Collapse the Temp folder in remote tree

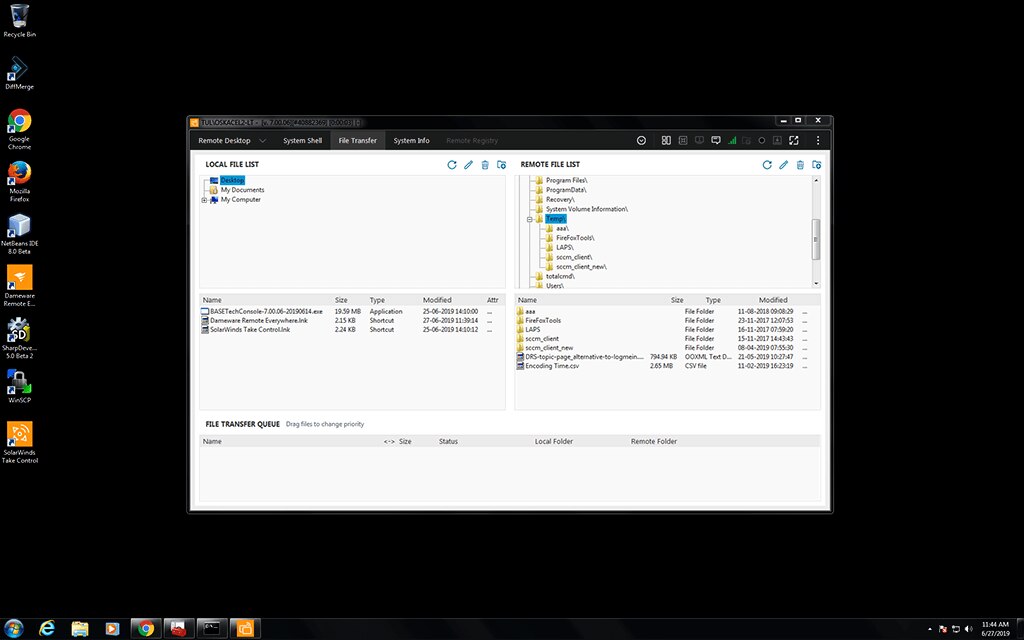[x=530, y=218]
